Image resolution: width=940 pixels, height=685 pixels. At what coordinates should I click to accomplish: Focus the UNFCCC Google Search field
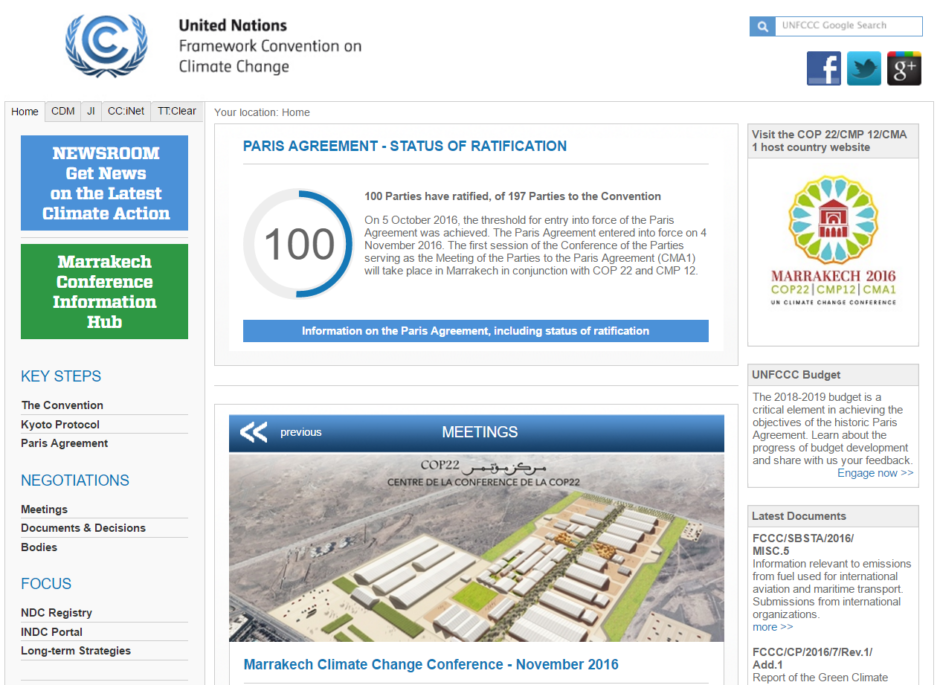click(849, 26)
